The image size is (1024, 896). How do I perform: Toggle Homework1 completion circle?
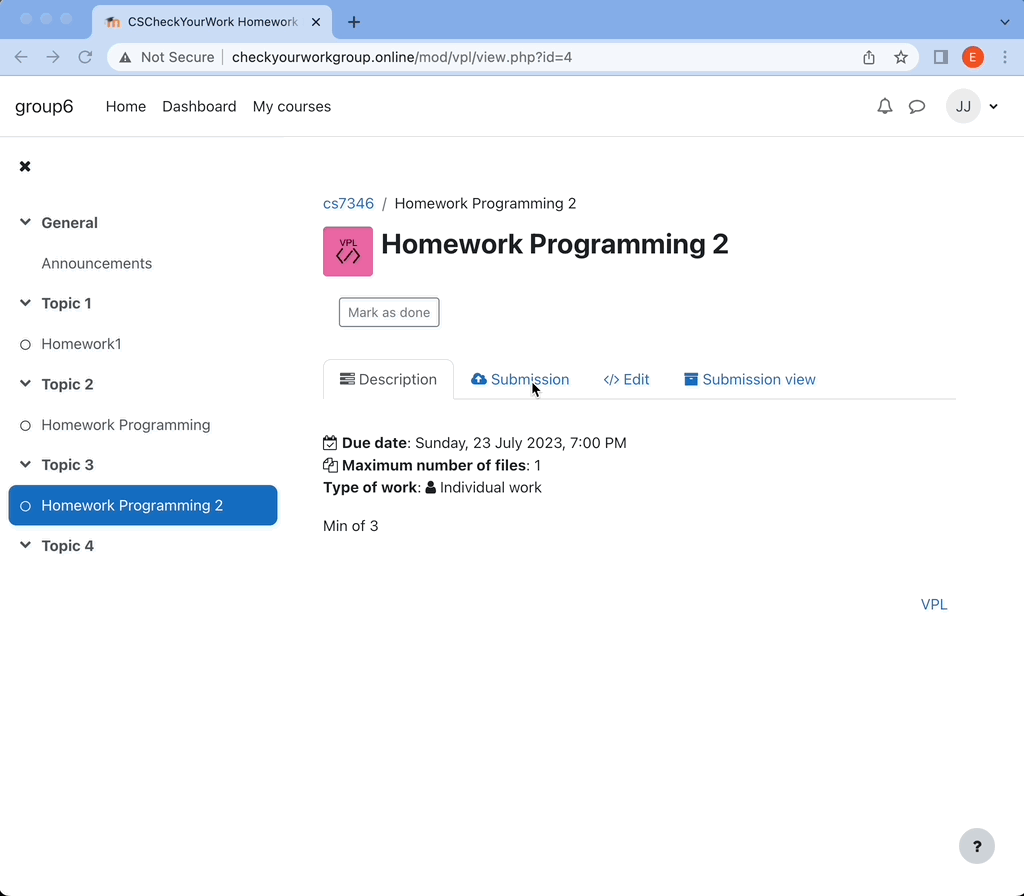coord(26,344)
